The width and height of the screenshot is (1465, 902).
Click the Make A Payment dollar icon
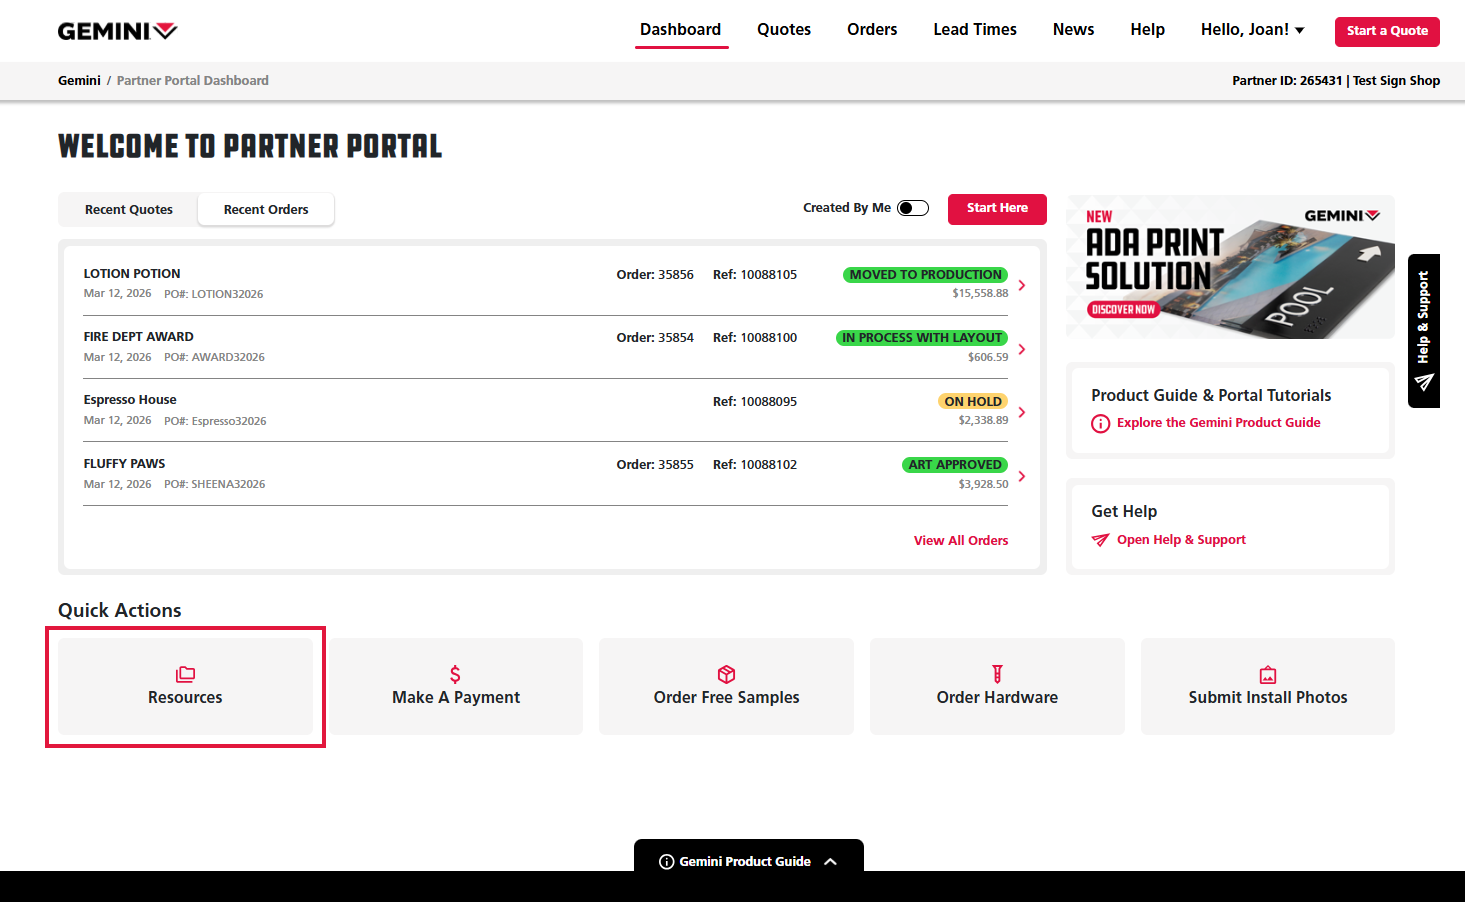pos(455,674)
